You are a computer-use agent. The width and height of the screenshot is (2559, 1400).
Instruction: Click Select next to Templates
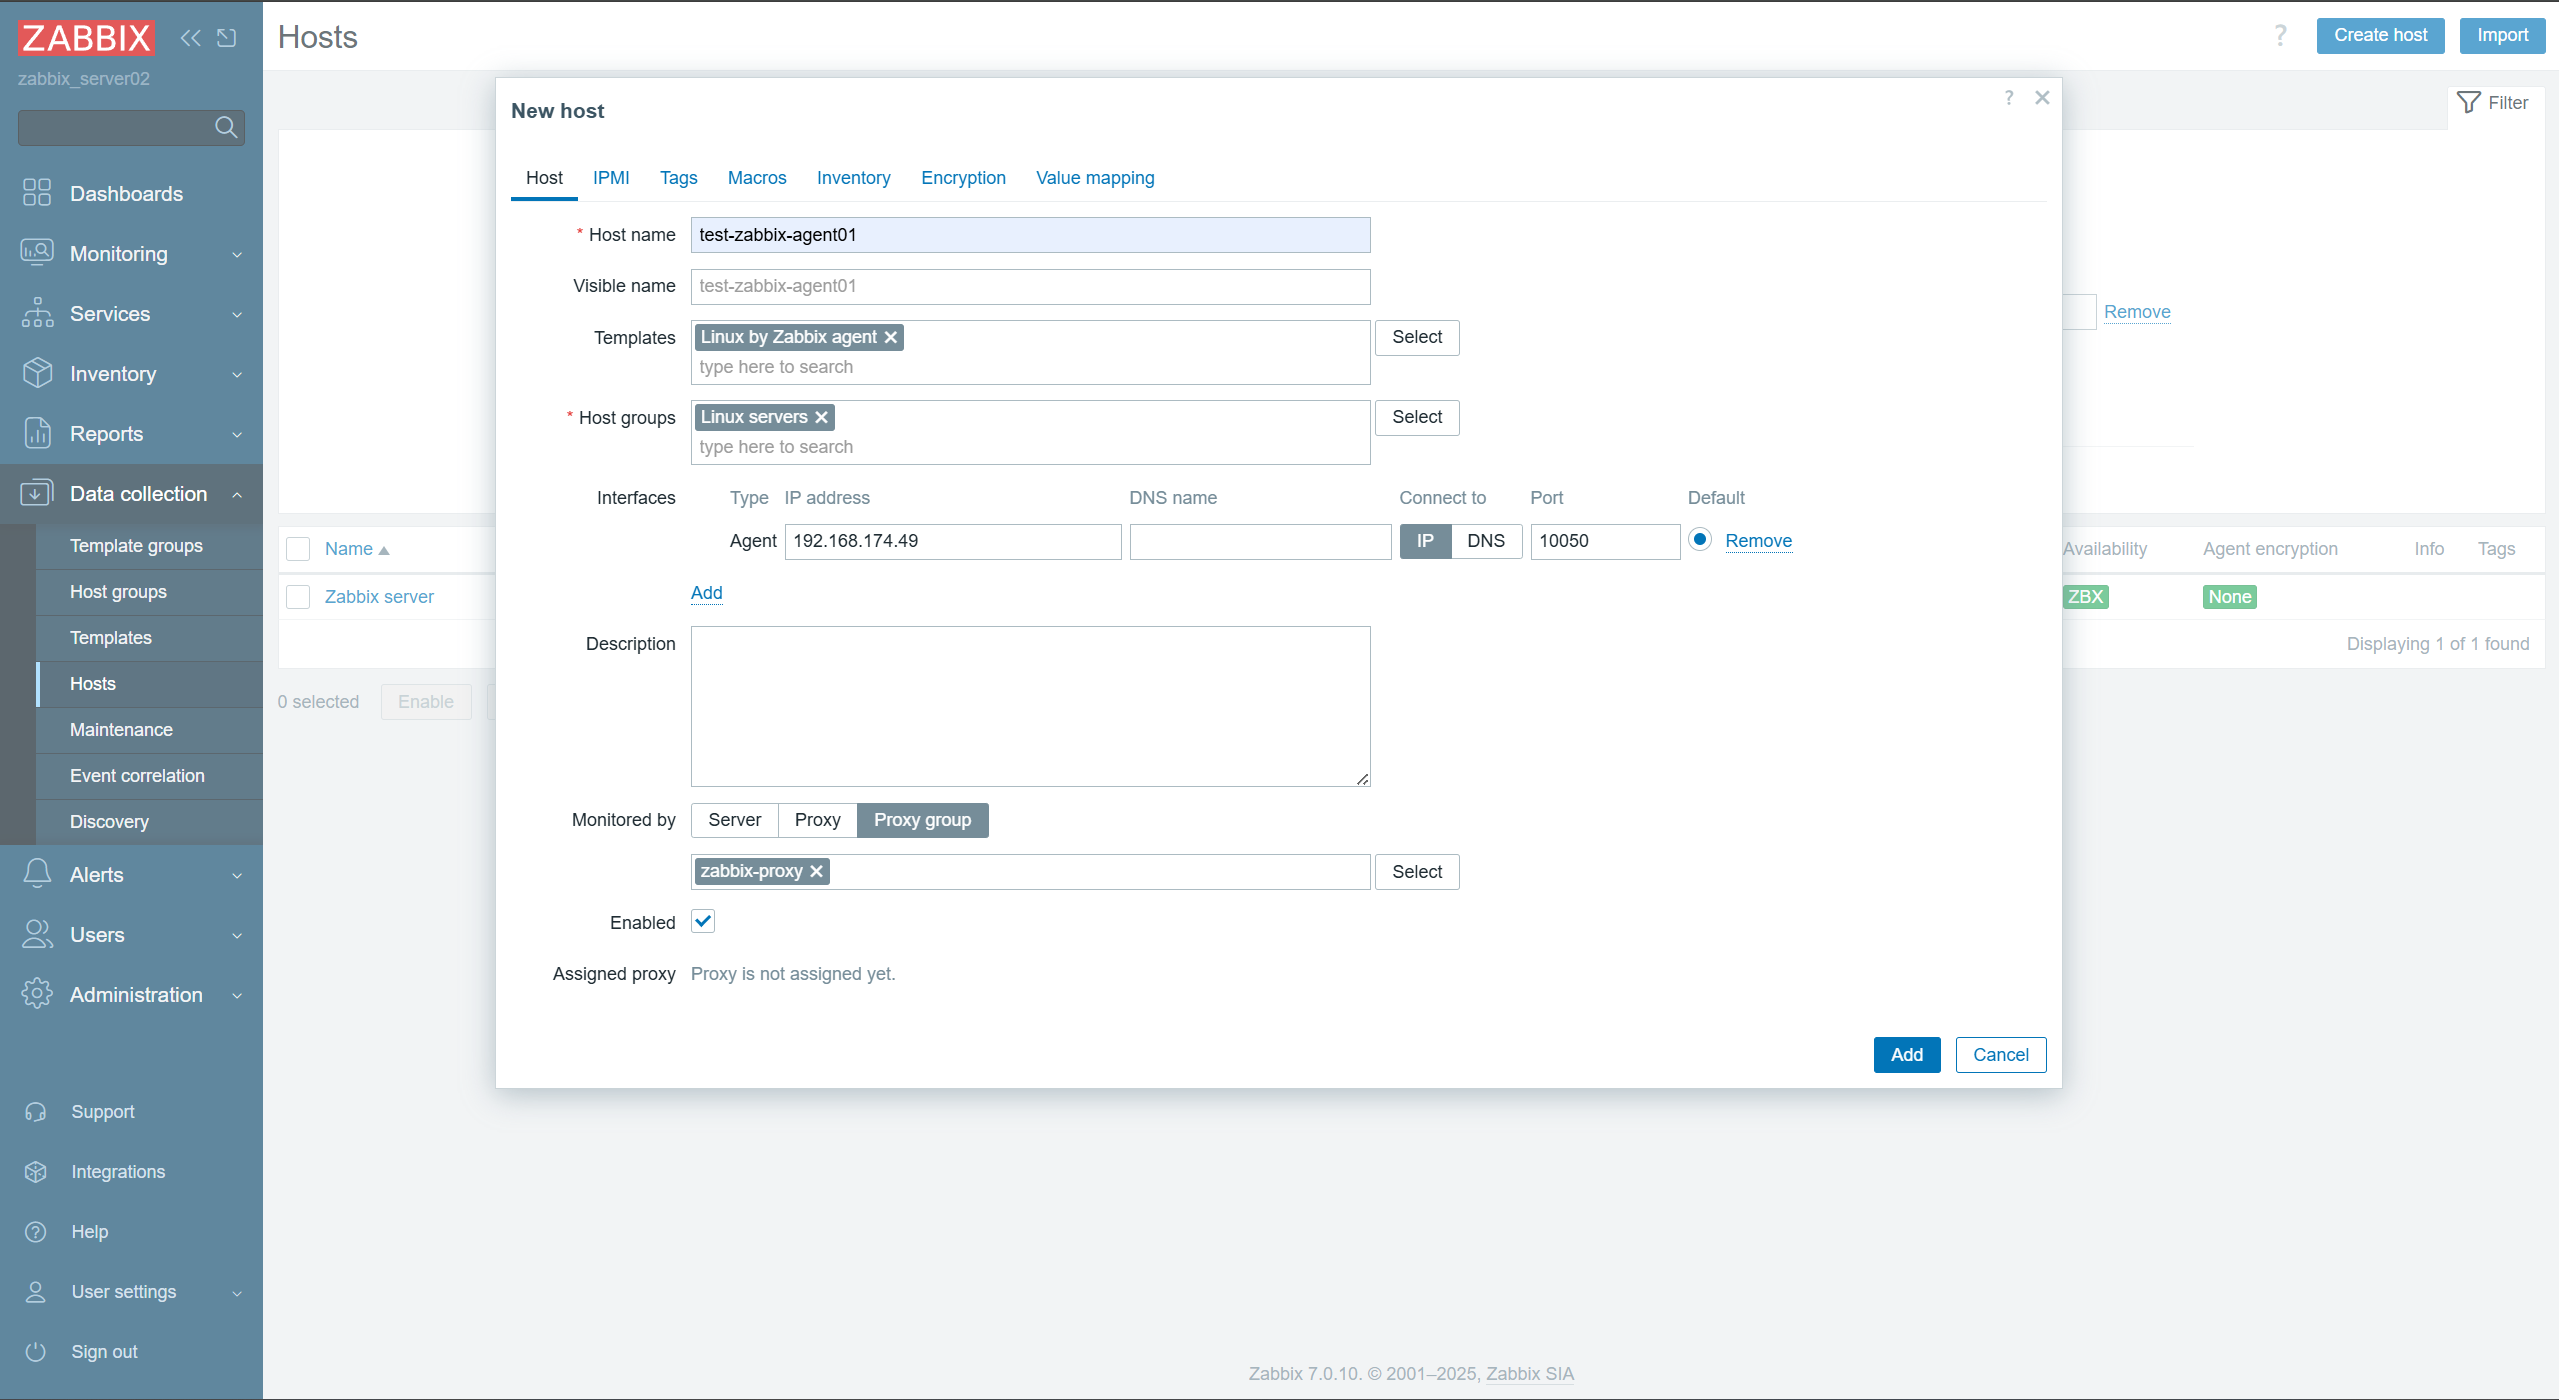tap(1416, 337)
